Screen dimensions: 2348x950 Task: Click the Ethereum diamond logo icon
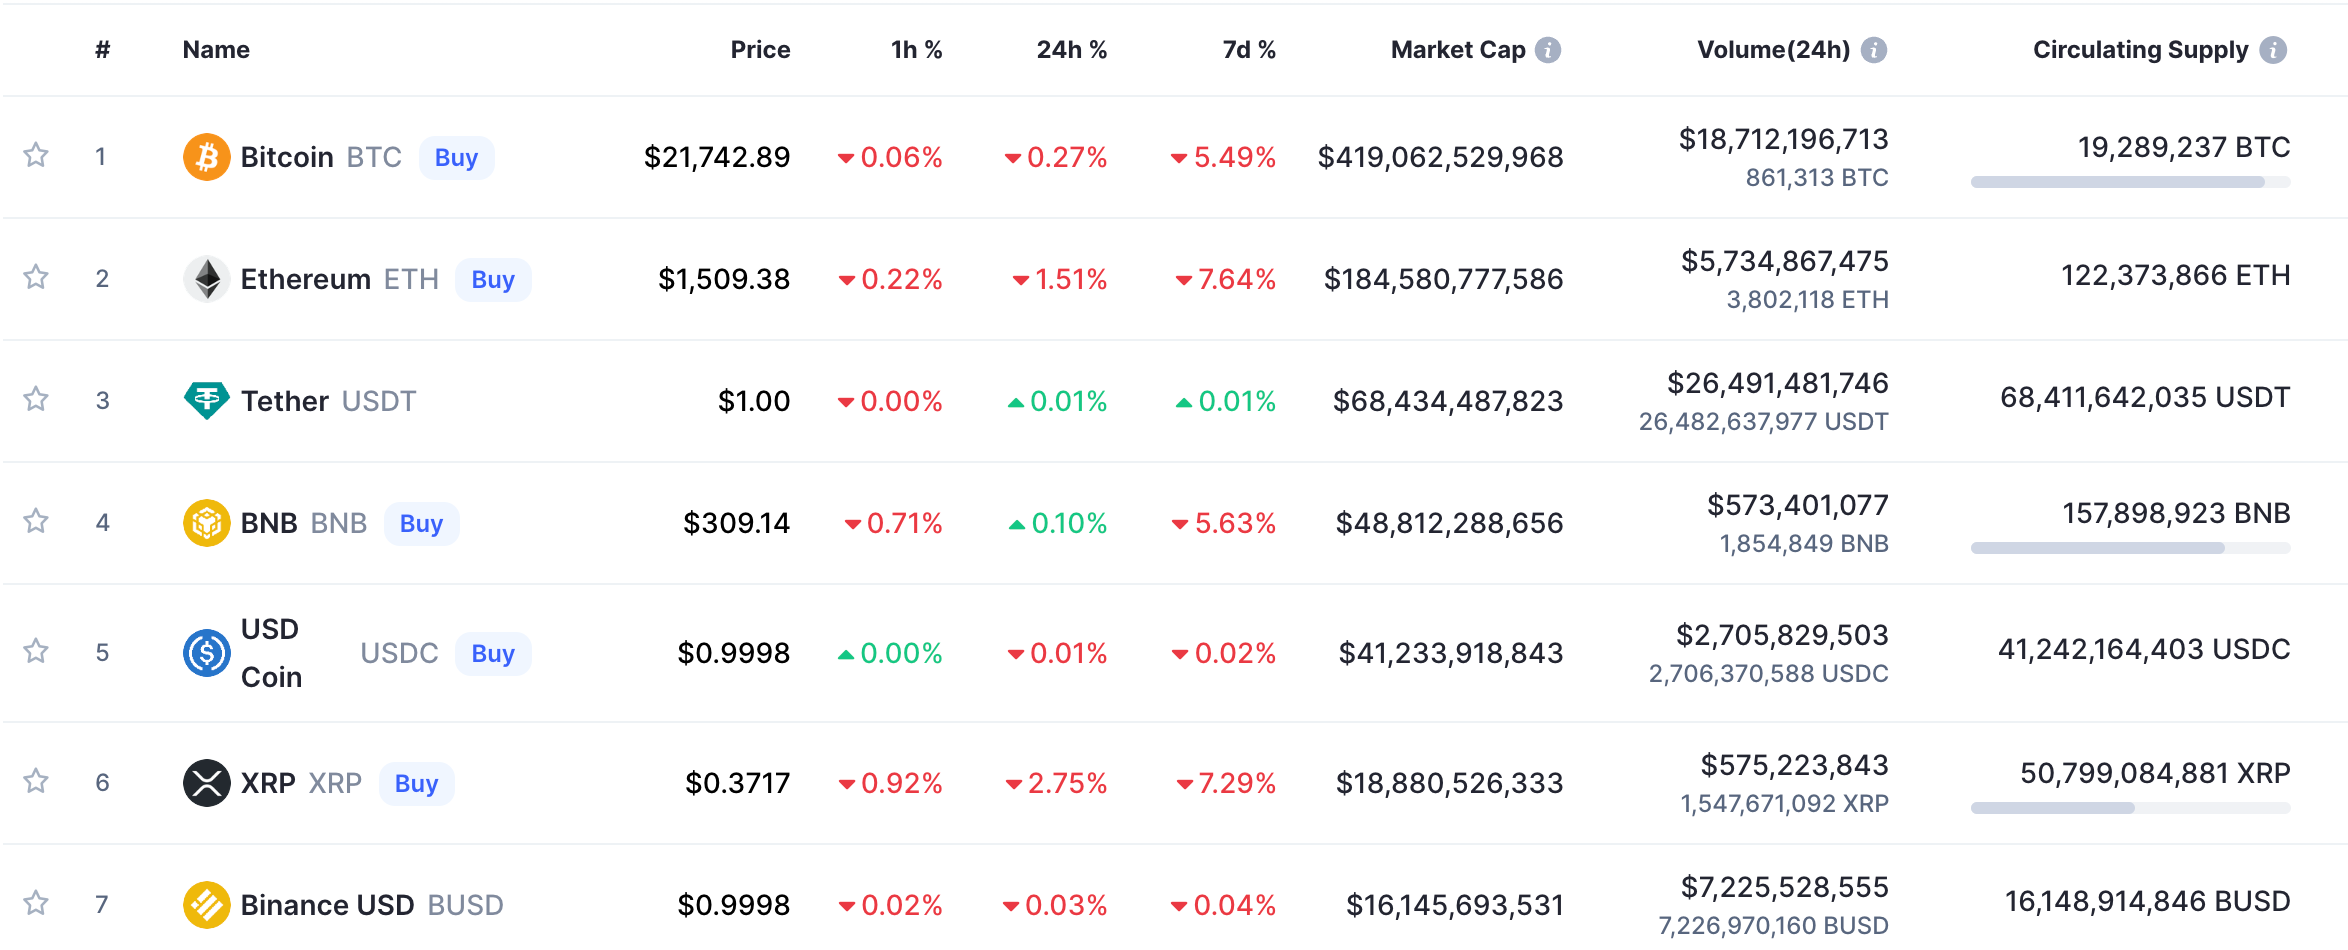click(x=207, y=279)
